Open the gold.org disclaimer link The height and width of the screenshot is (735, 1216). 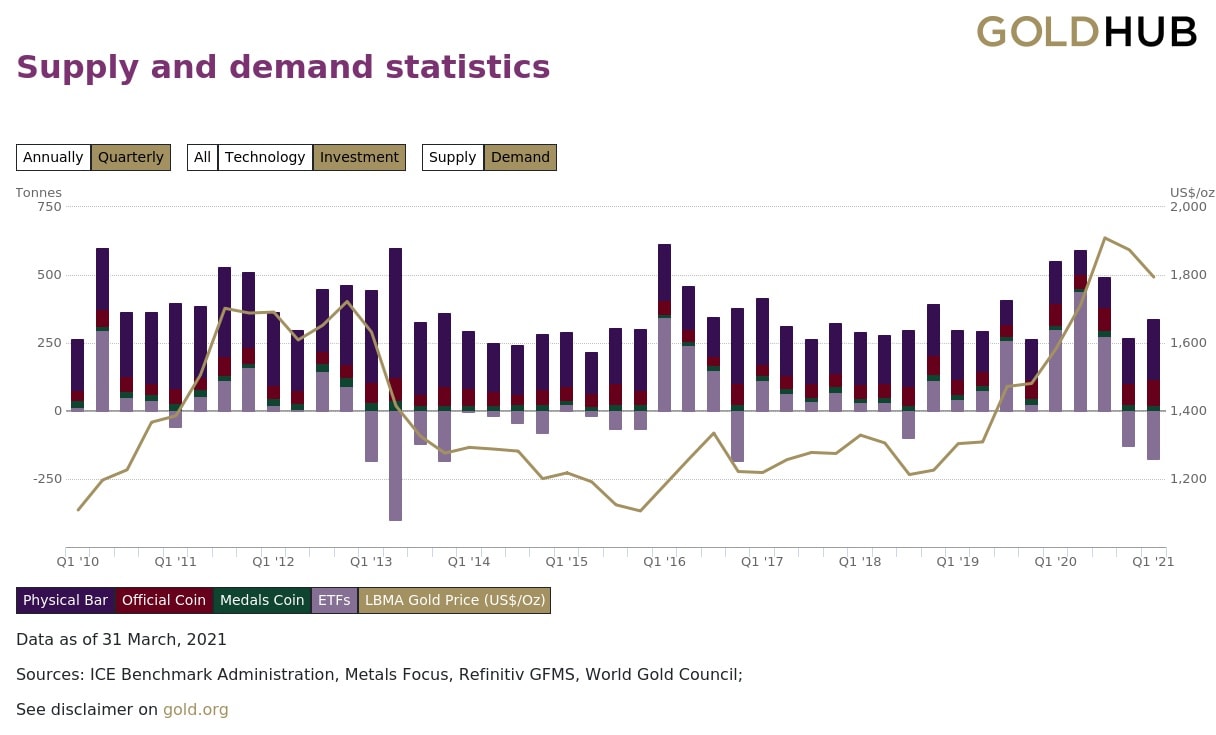point(195,710)
